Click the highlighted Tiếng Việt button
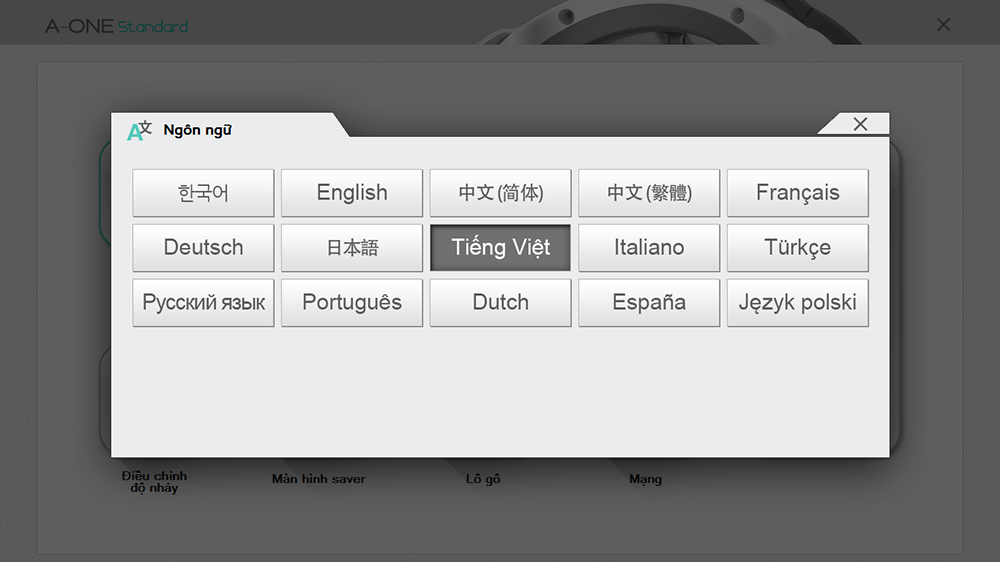Screen dimensions: 1000x562 point(500,248)
